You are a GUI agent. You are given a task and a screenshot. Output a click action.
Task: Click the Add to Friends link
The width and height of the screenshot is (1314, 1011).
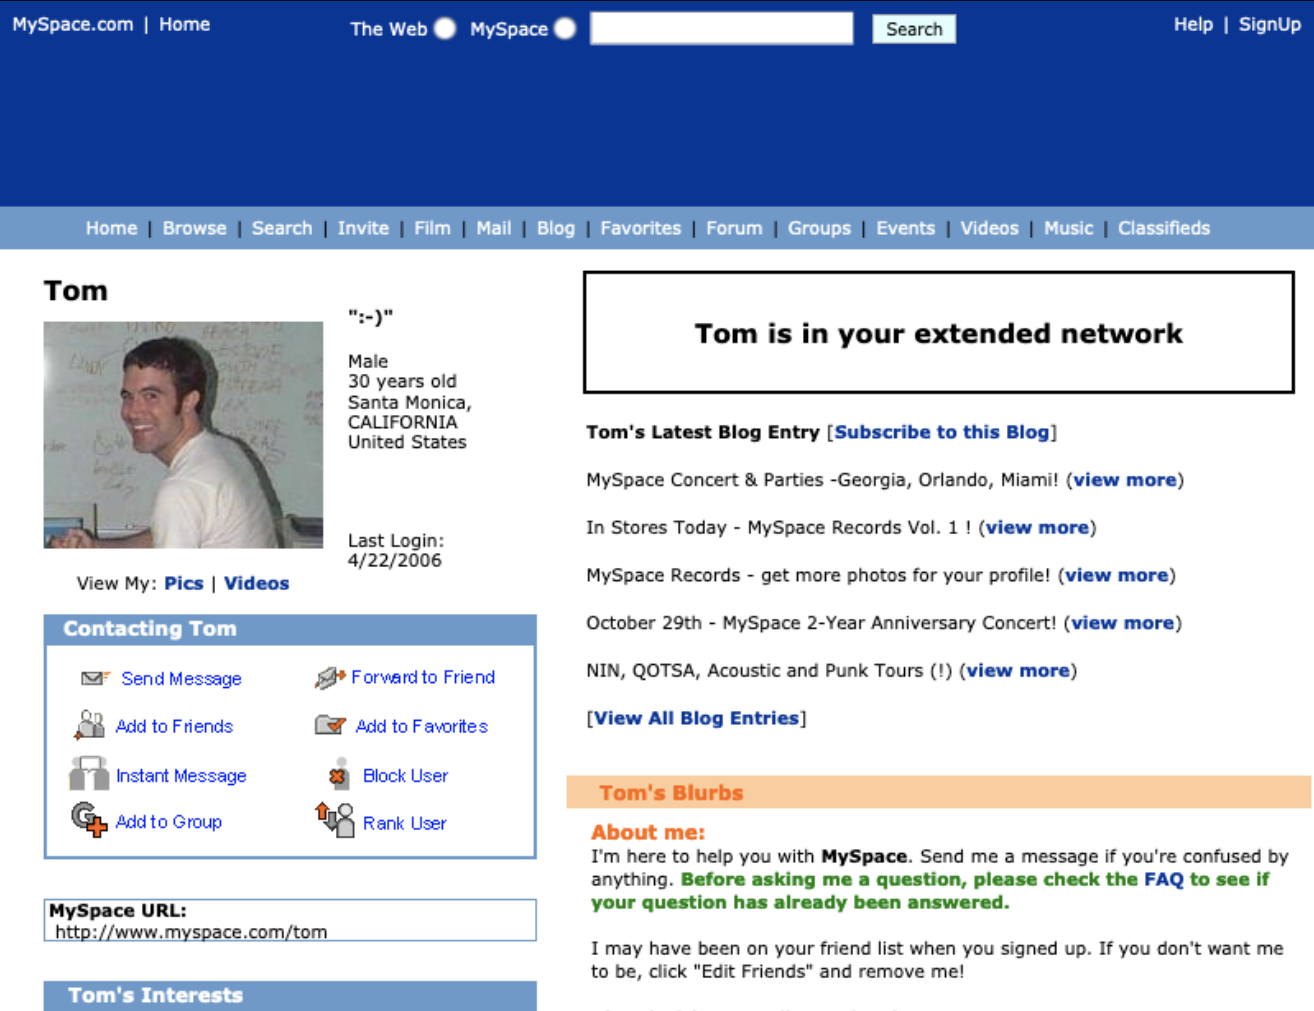click(174, 726)
